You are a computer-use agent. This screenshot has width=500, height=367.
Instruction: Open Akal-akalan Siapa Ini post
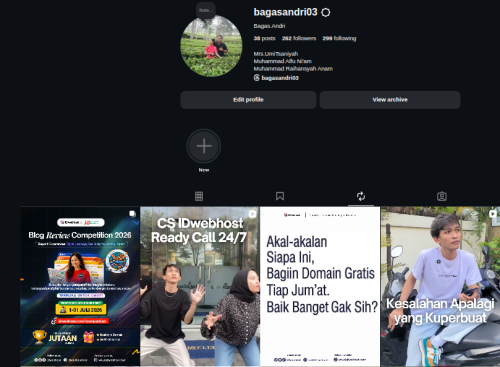tap(320, 286)
